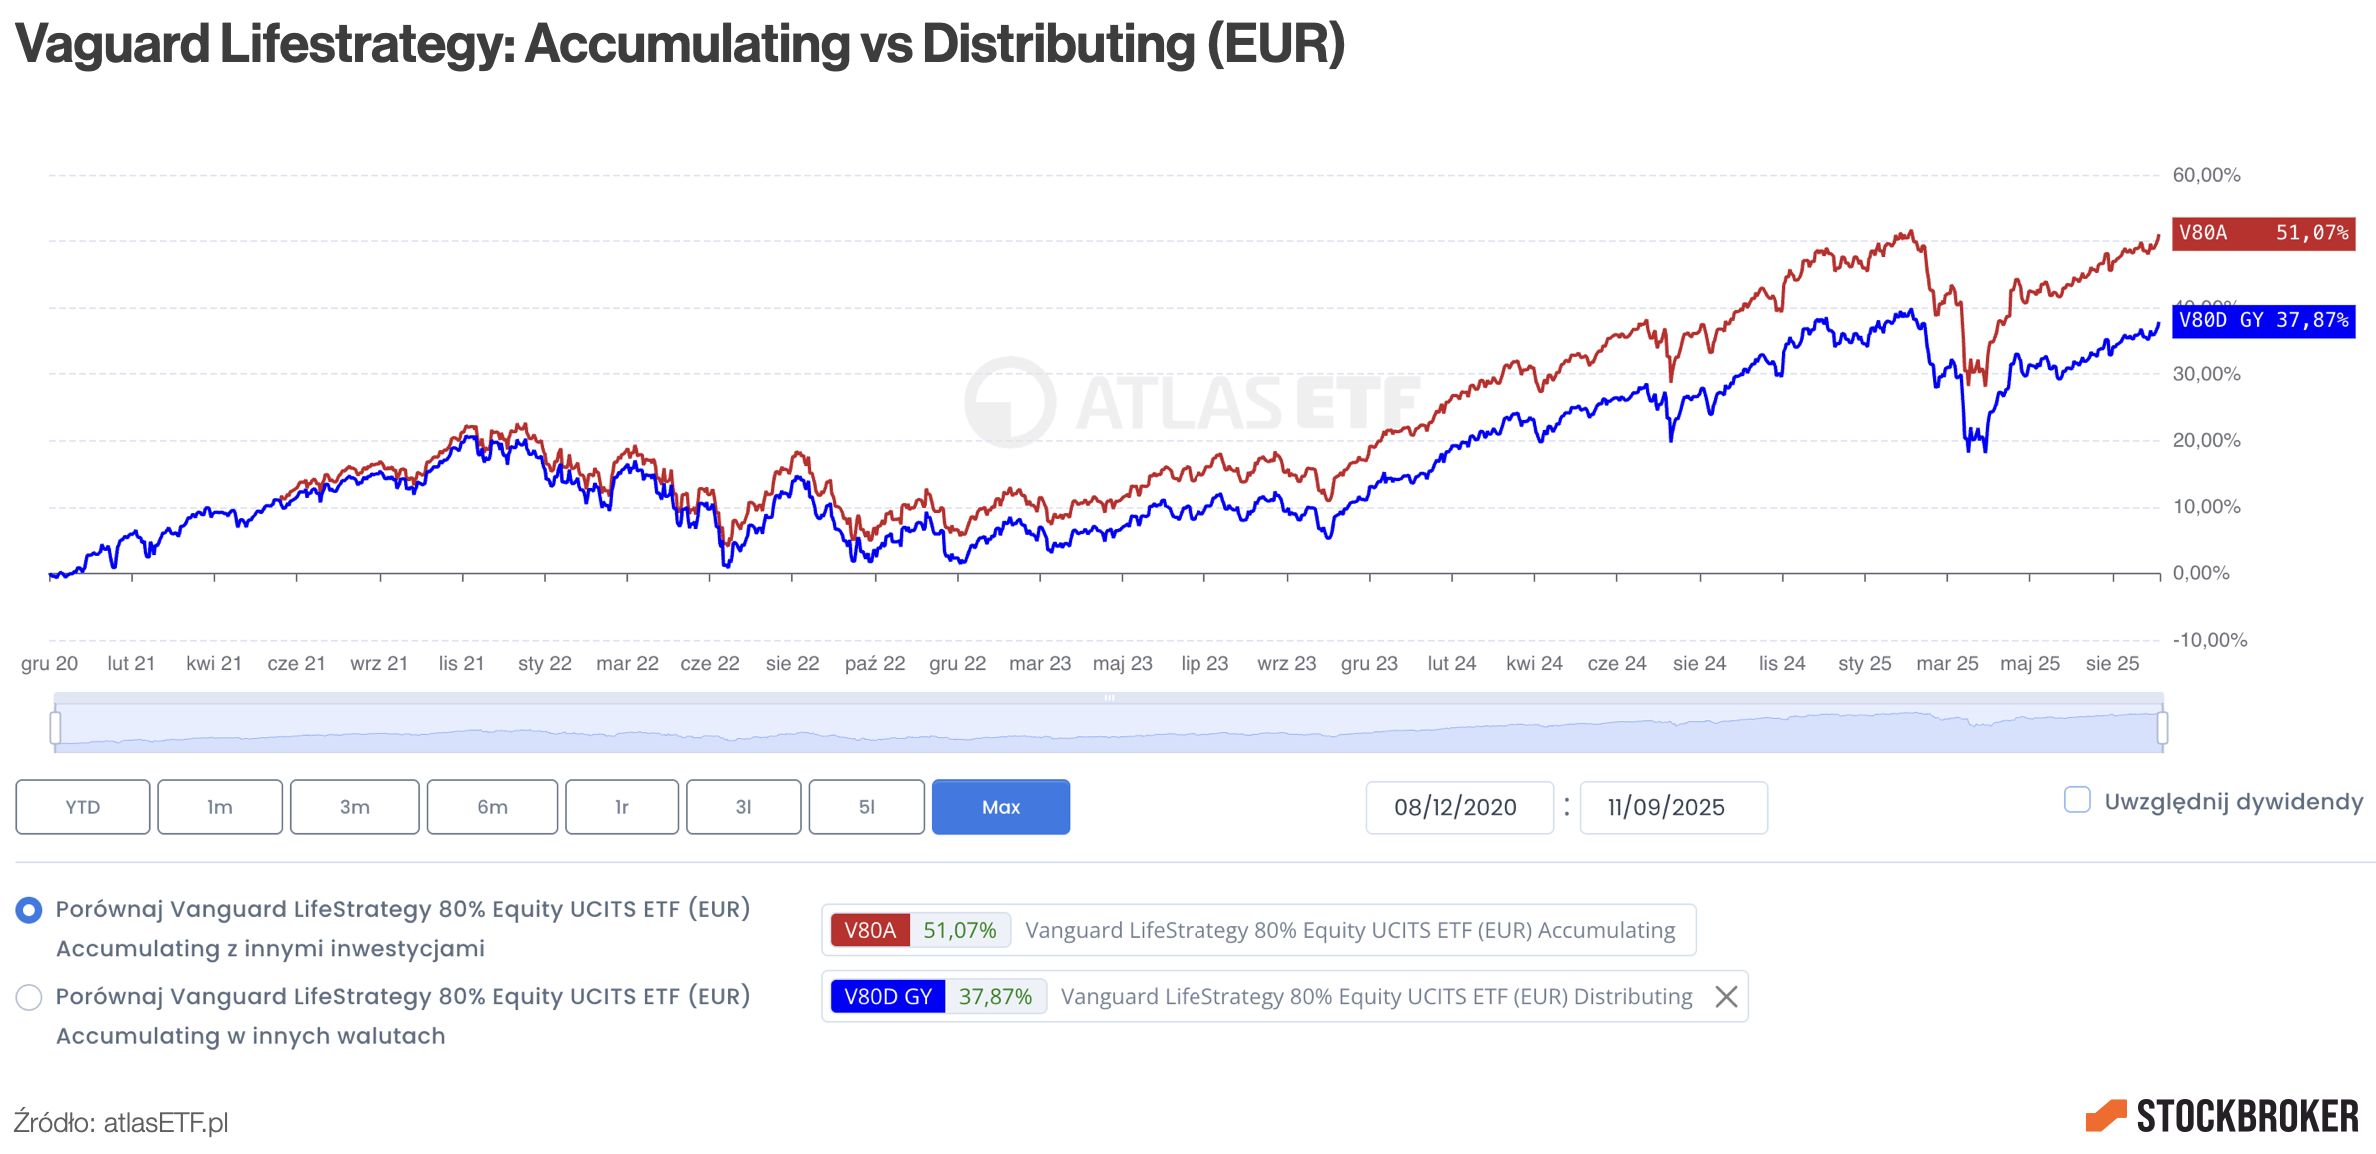Viewport: 2376px width, 1154px height.
Task: Click the V80A red ticker badge
Action: click(x=869, y=930)
